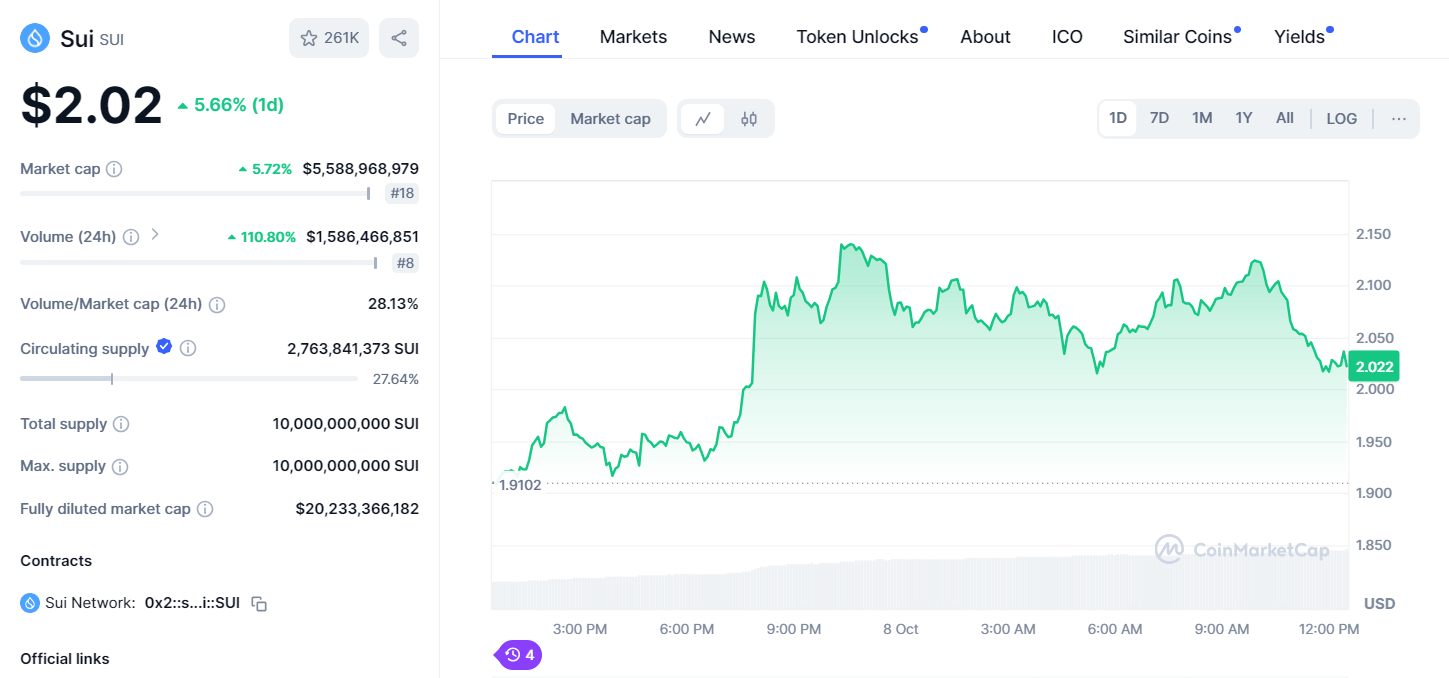Click the 1.9102 opening price label

coord(520,485)
